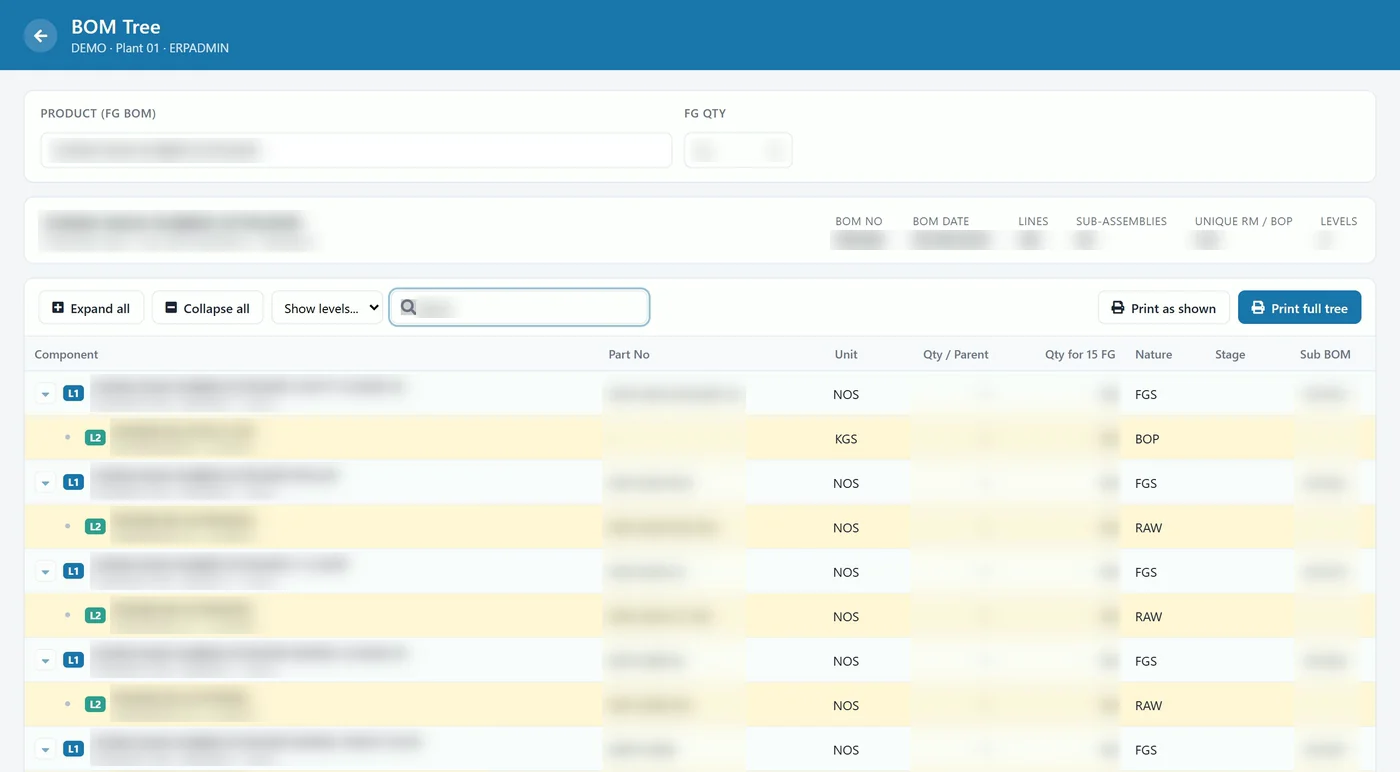Click the Part No column header
This screenshot has height=772, width=1400.
coord(629,354)
